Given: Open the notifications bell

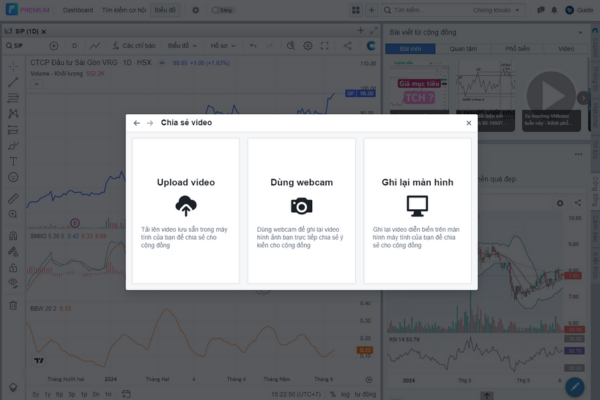Looking at the screenshot, I should 554,10.
